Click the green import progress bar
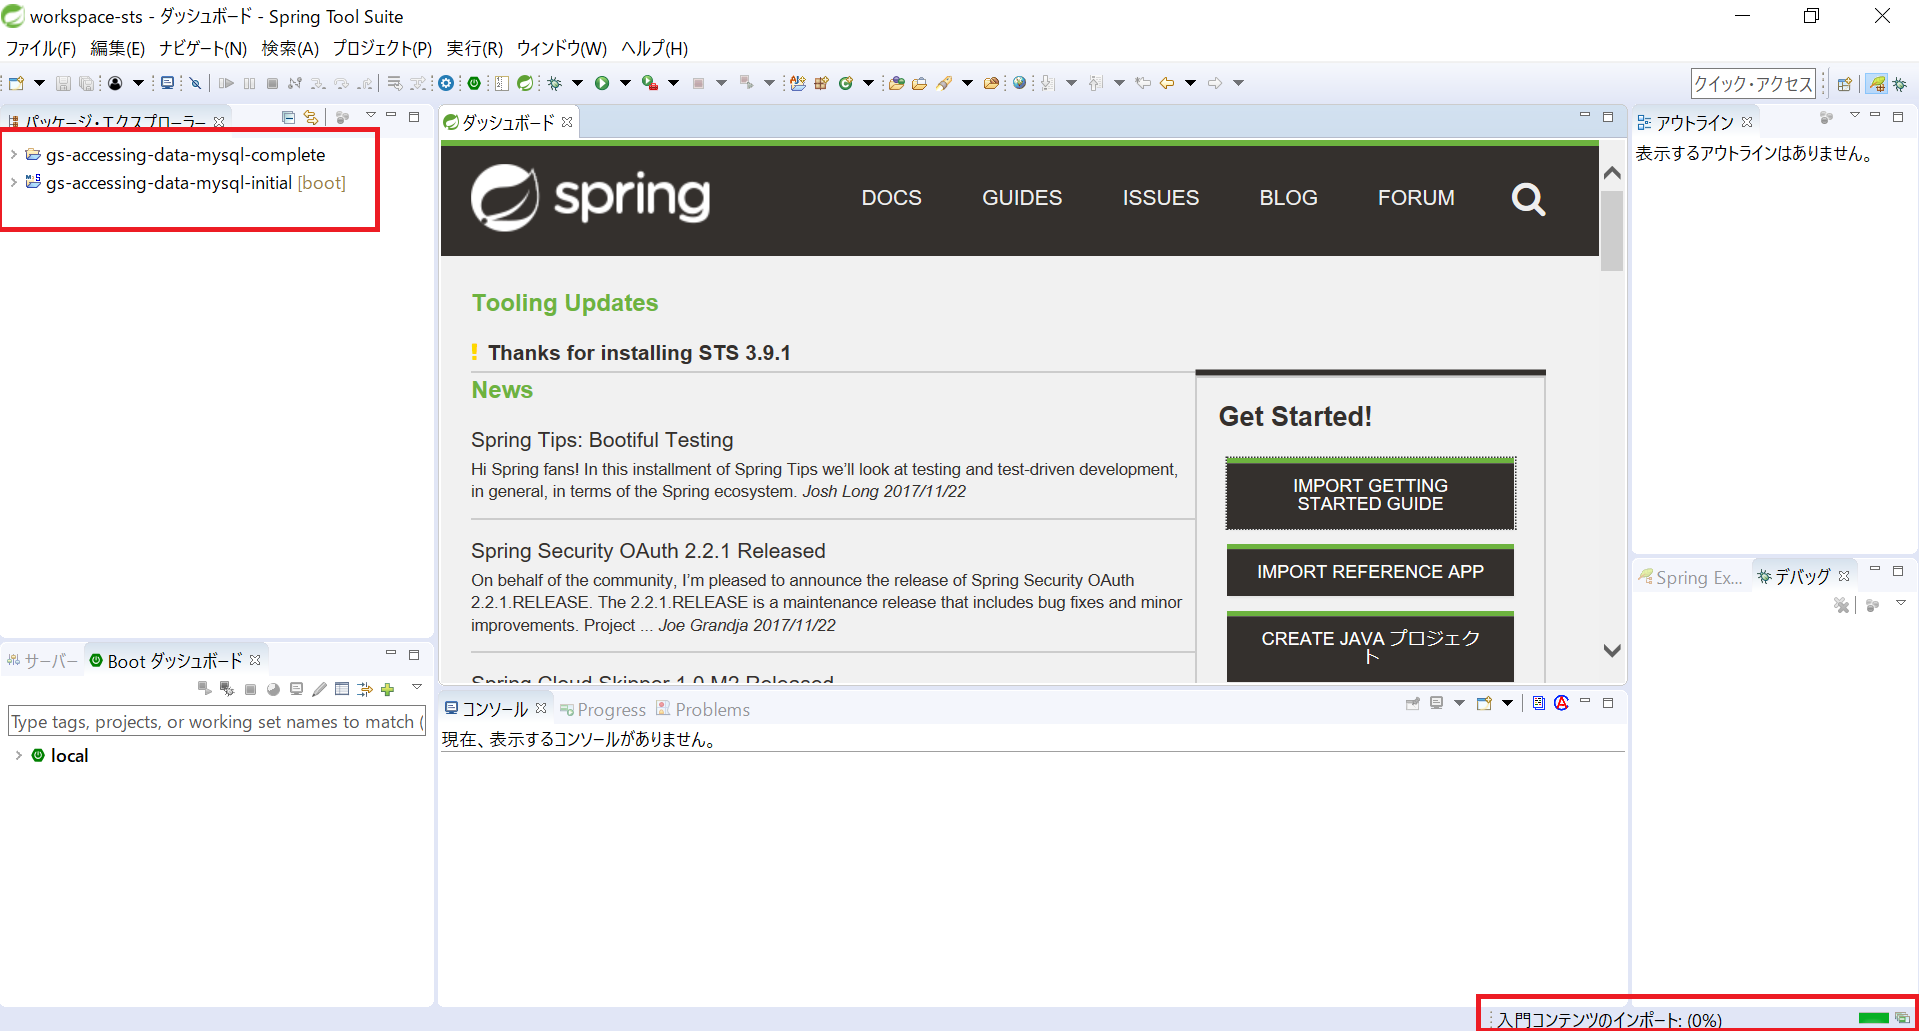 1873,1018
